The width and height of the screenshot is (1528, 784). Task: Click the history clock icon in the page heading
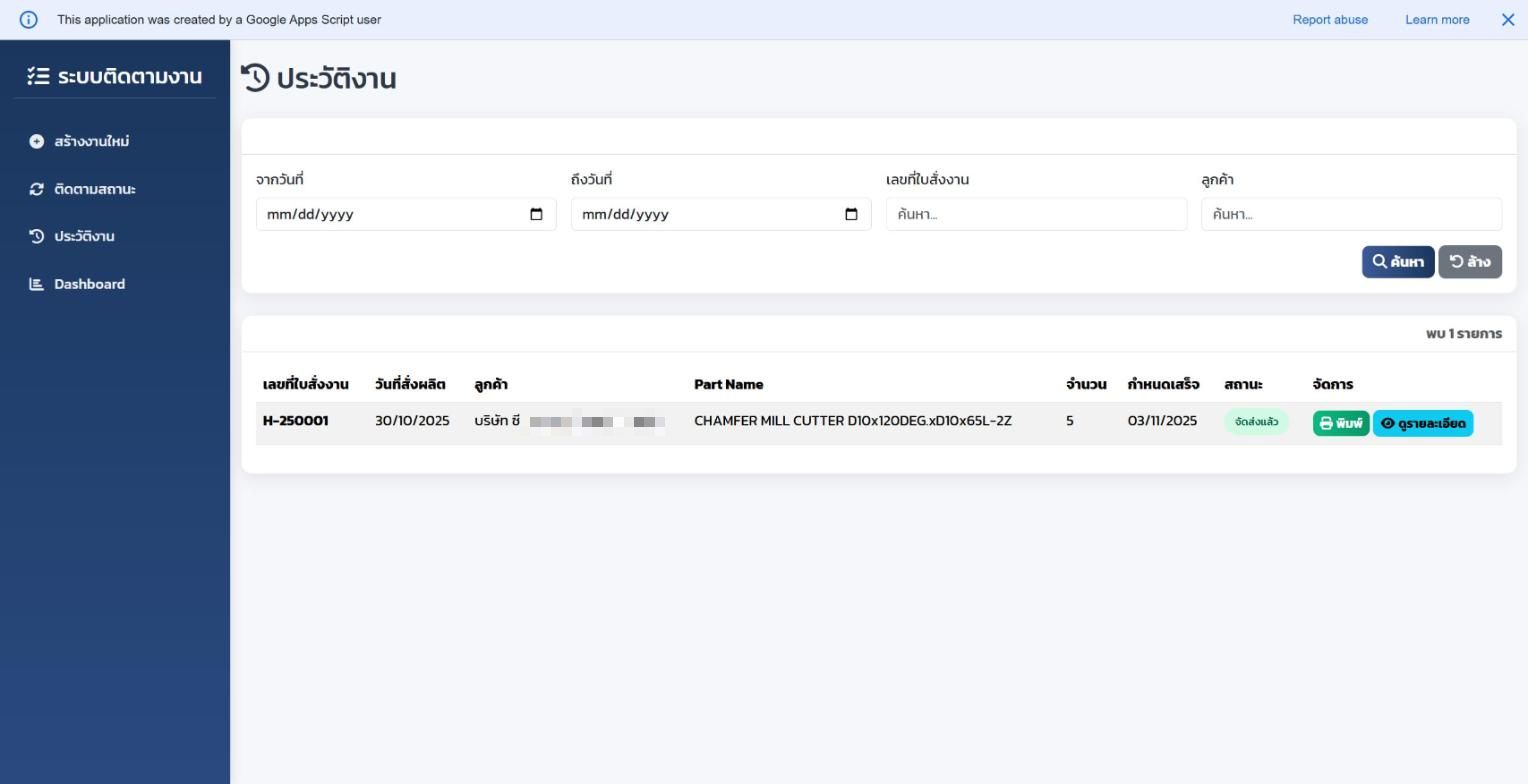(x=256, y=78)
